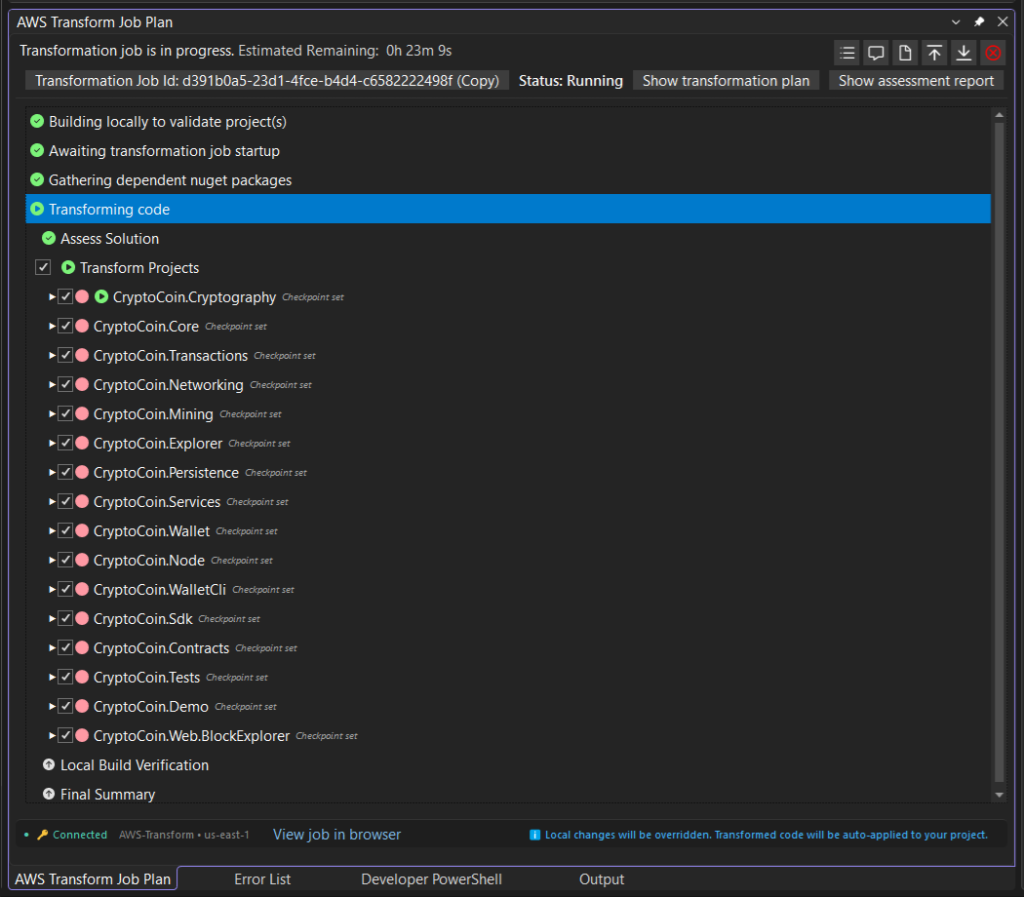Toggle the CryptoCoin.Web.BlockExplorer checkbox
The width and height of the screenshot is (1024, 897).
[65, 735]
